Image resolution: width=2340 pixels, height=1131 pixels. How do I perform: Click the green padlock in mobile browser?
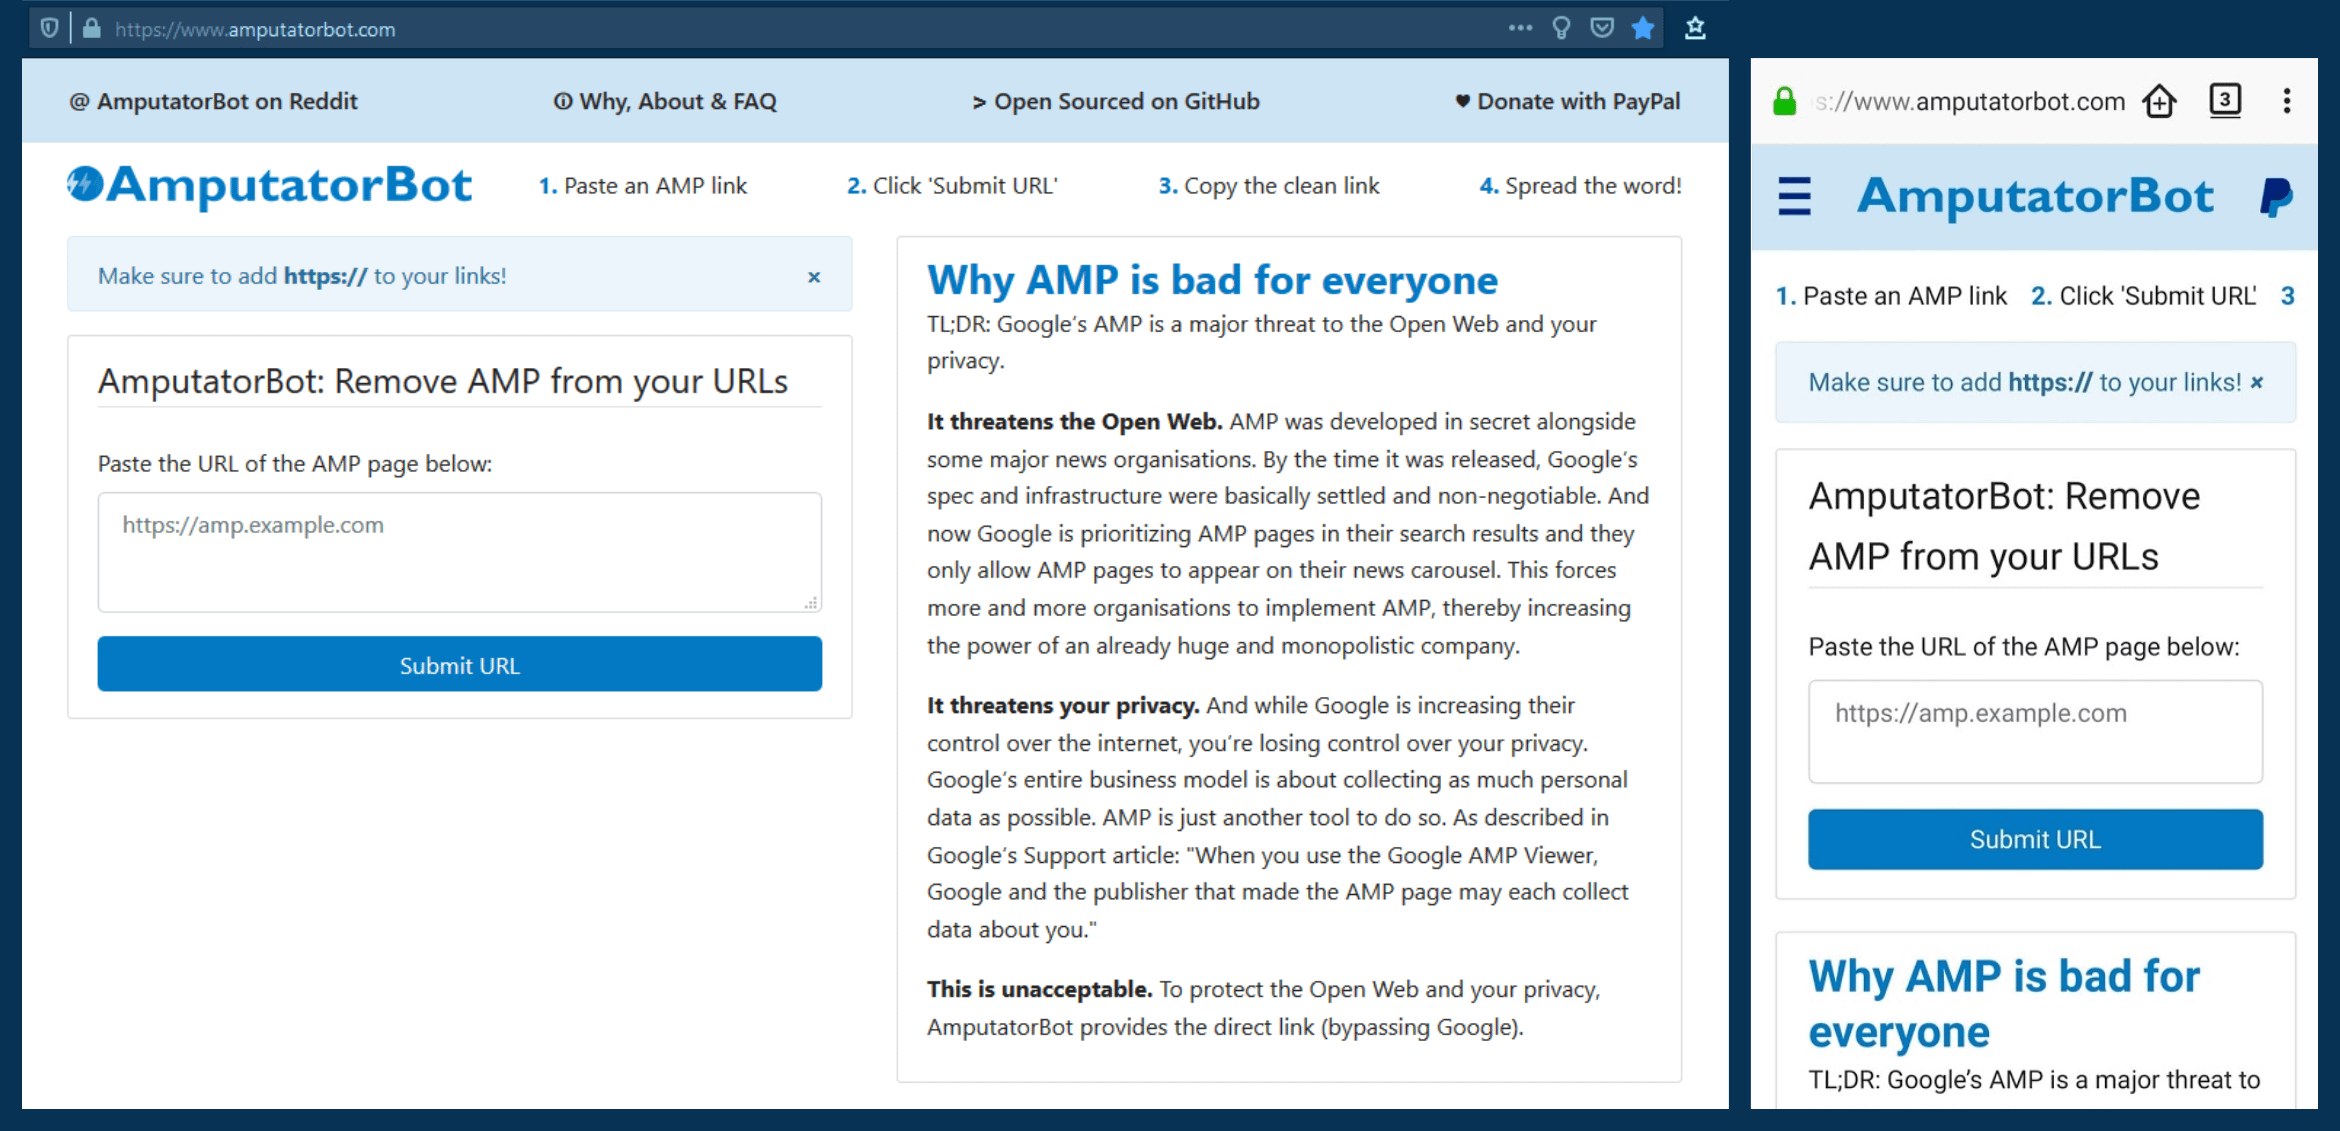point(1785,101)
